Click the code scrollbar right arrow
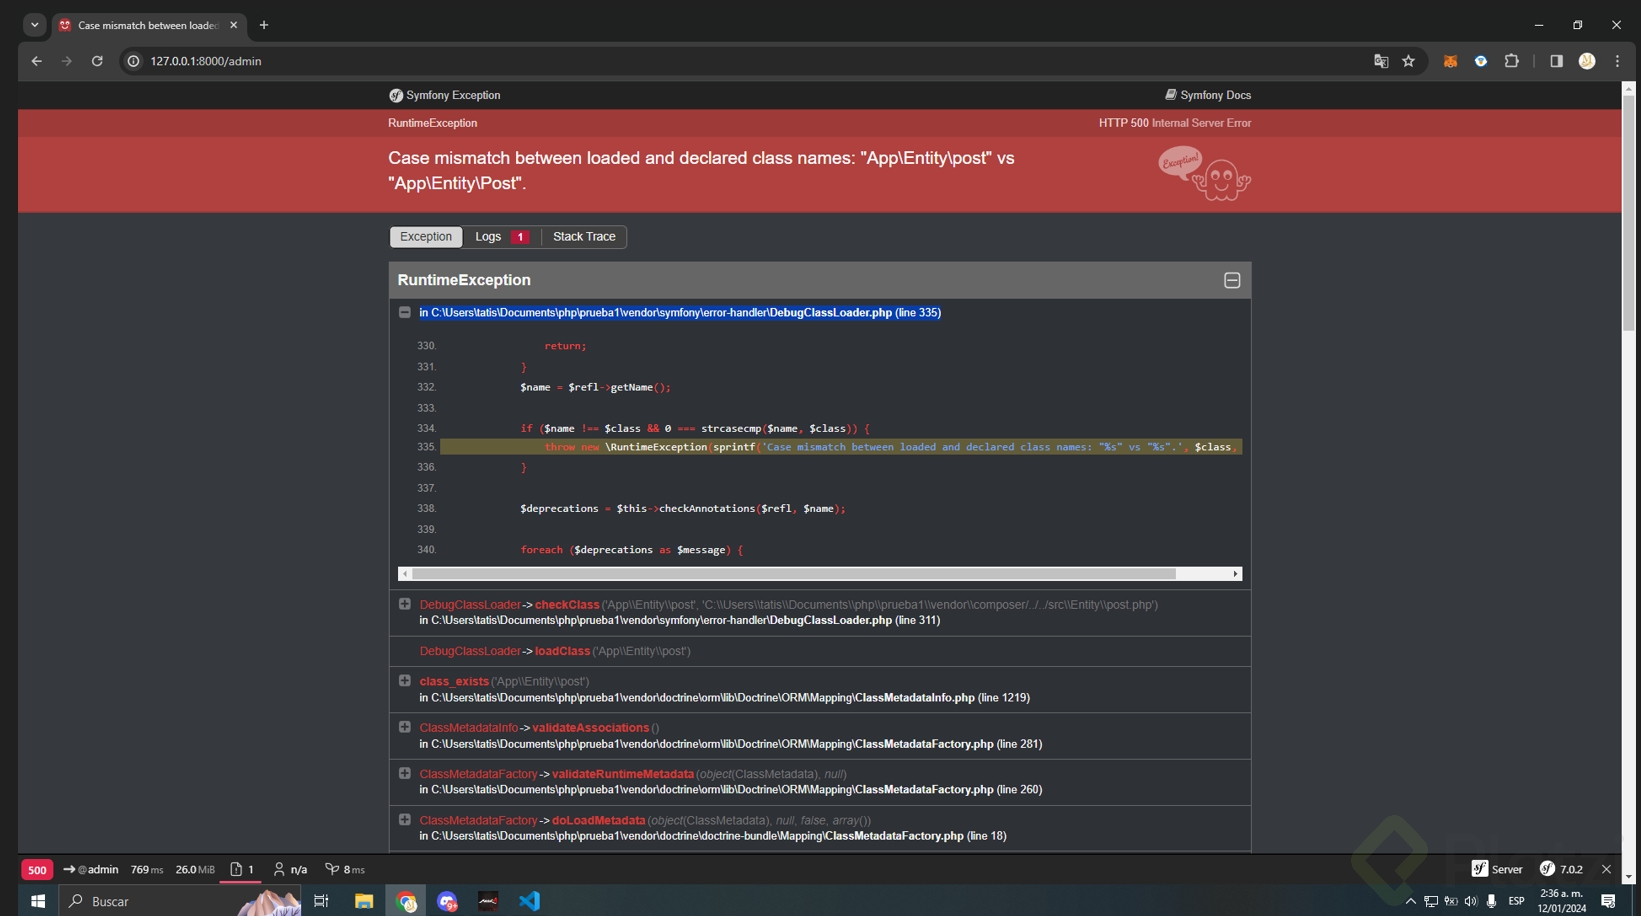The image size is (1641, 916). pyautogui.click(x=1236, y=574)
